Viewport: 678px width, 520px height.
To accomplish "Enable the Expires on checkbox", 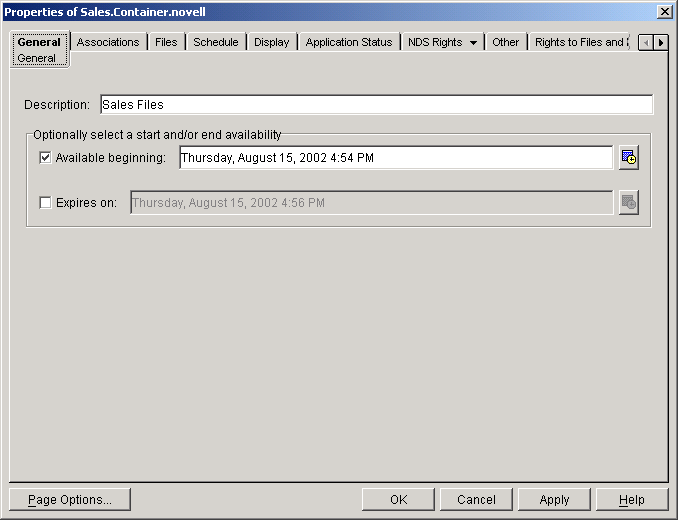I will [45, 202].
